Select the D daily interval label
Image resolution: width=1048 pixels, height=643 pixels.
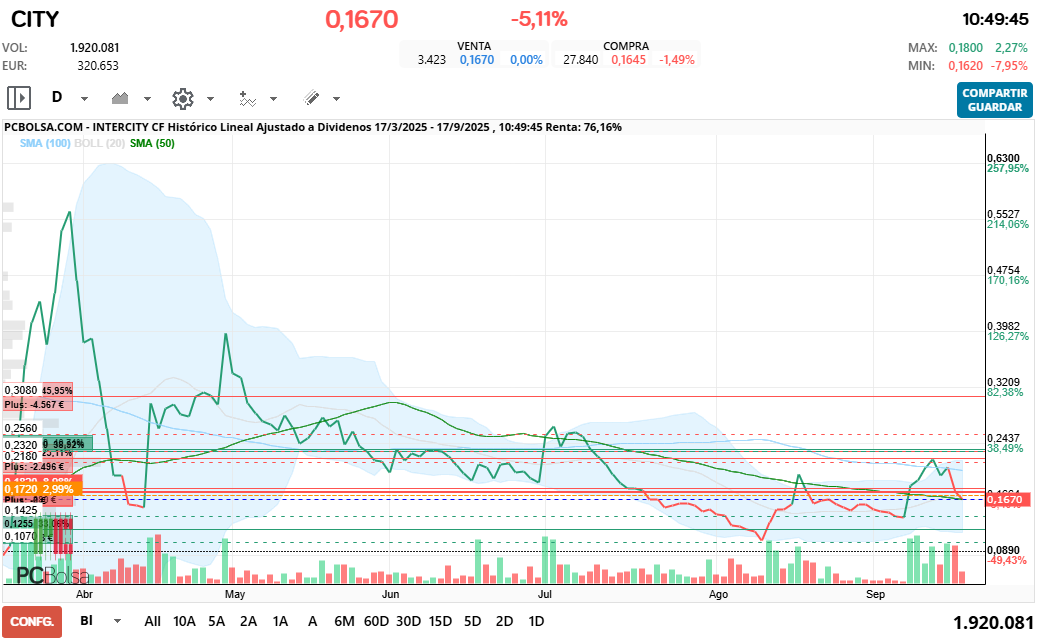[x=57, y=98]
